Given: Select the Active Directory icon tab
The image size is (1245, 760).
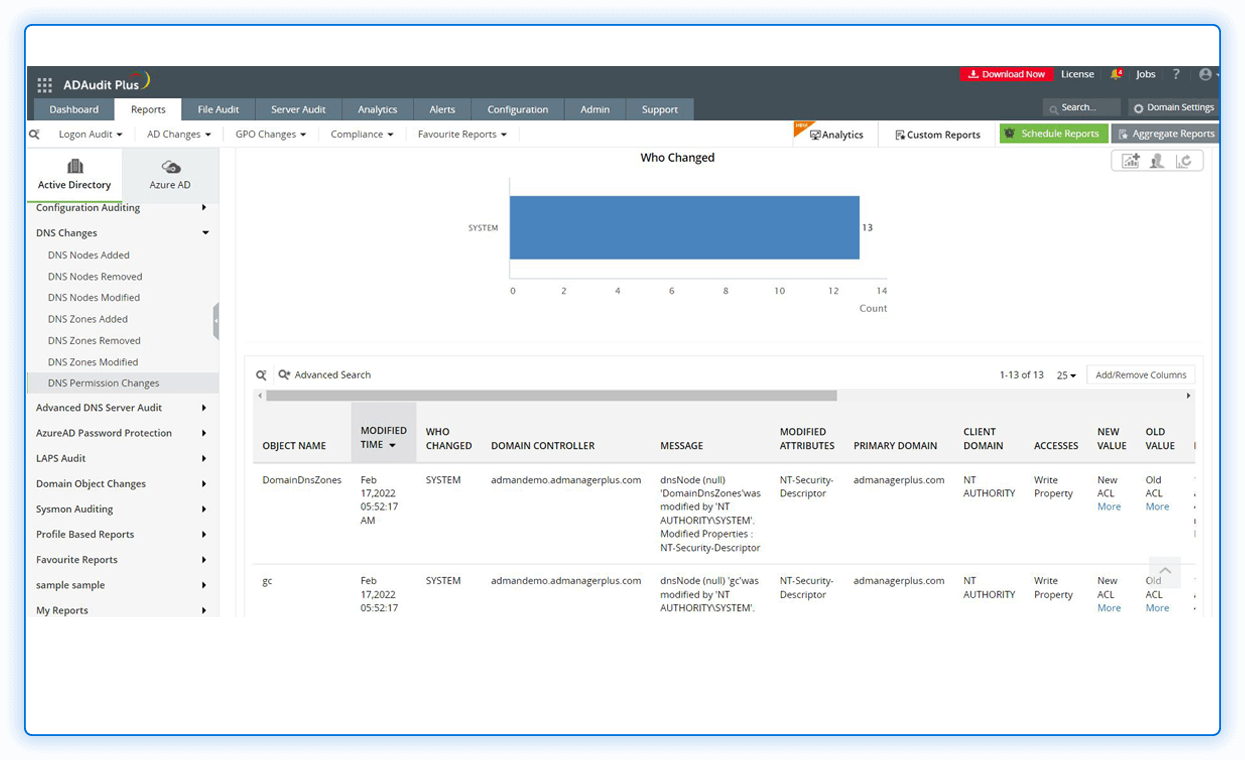Looking at the screenshot, I should pos(74,175).
